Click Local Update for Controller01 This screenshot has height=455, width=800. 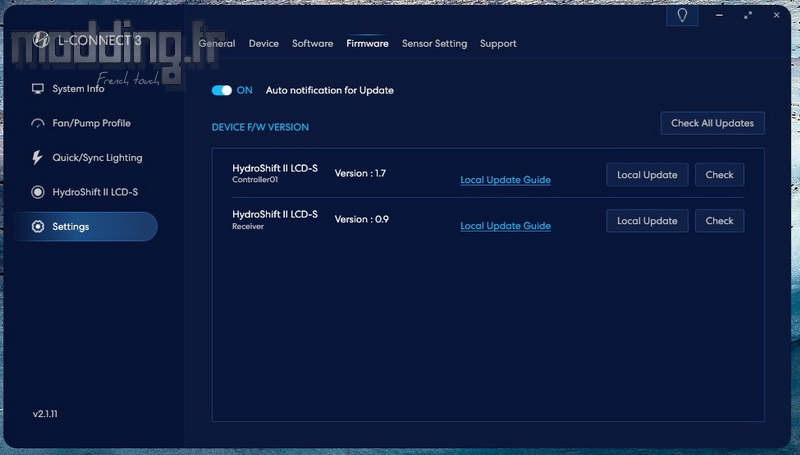pos(647,175)
